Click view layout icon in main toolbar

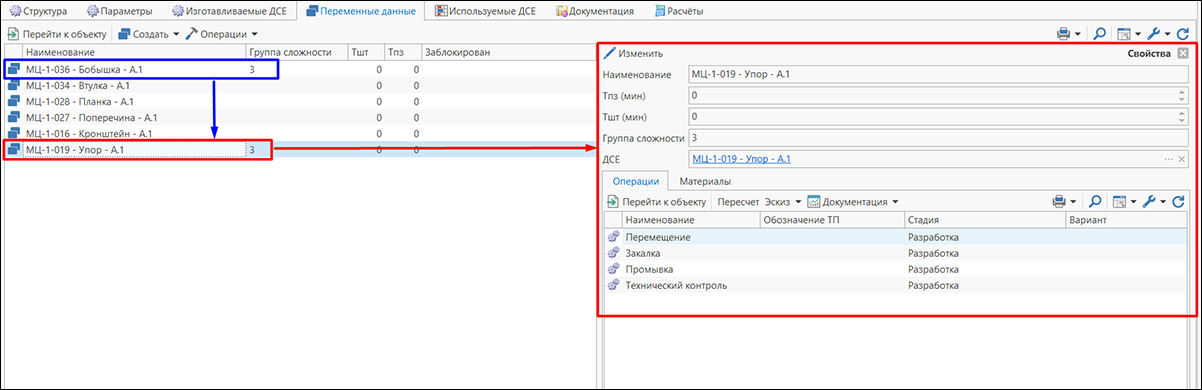[1124, 34]
